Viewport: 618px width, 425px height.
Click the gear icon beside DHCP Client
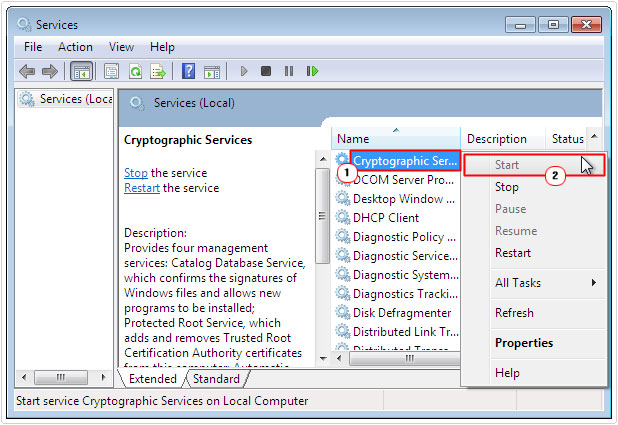[343, 217]
